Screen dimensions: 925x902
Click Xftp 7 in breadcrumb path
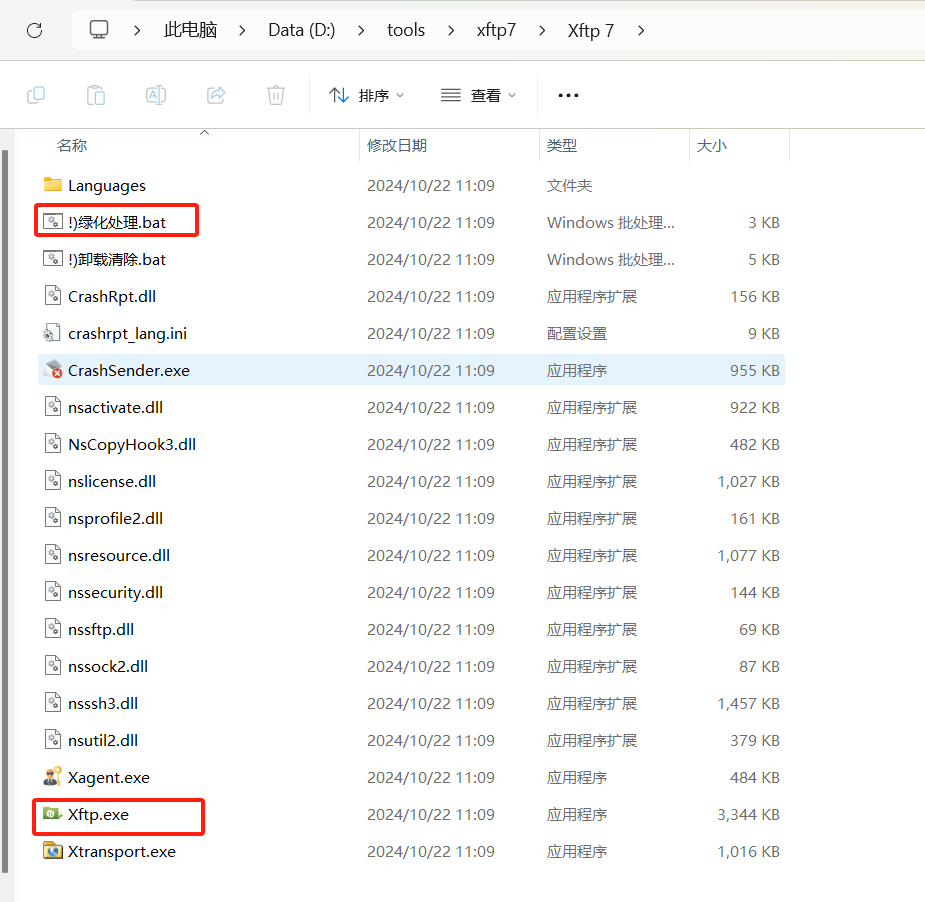pos(591,30)
